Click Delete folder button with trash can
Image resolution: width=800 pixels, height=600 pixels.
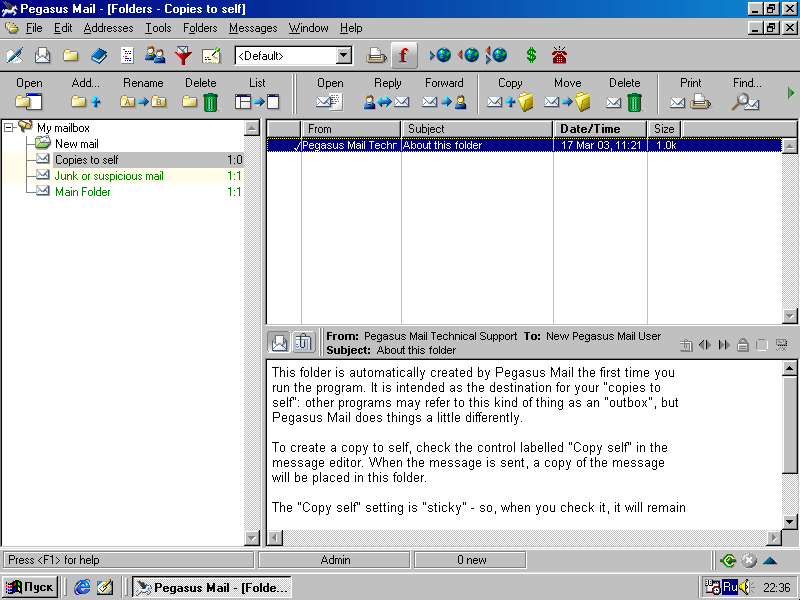click(201, 94)
